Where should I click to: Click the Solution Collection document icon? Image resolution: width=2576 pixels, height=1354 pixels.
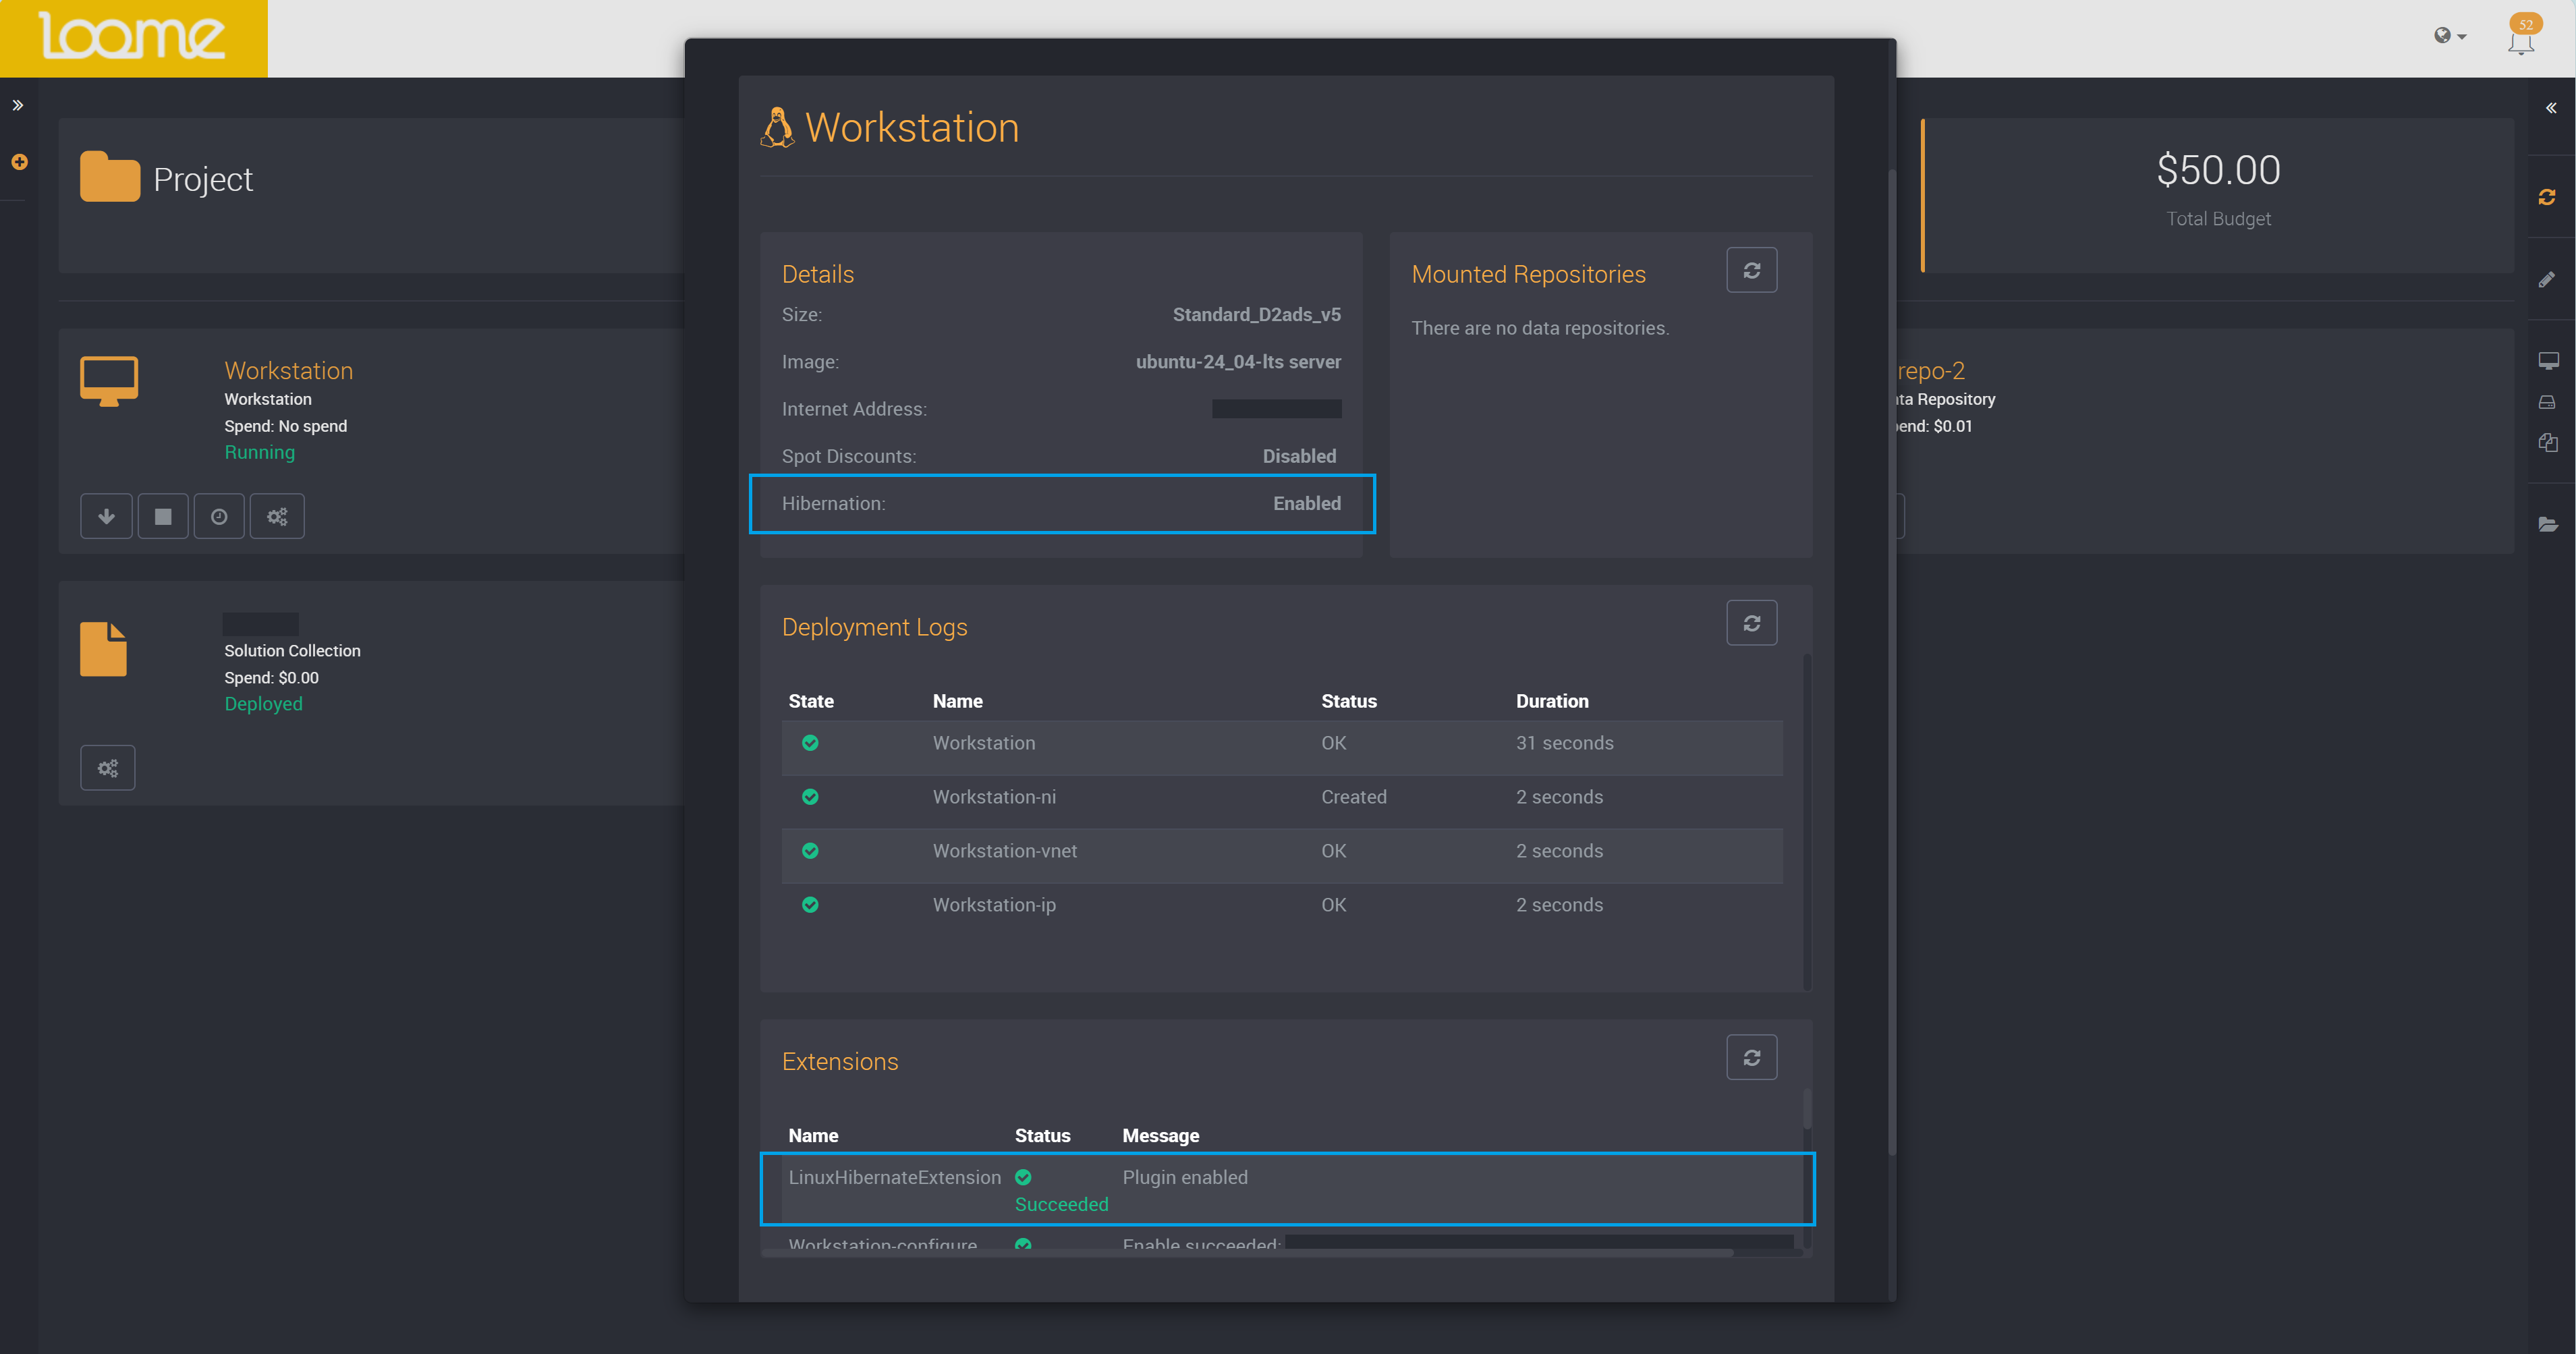point(103,650)
